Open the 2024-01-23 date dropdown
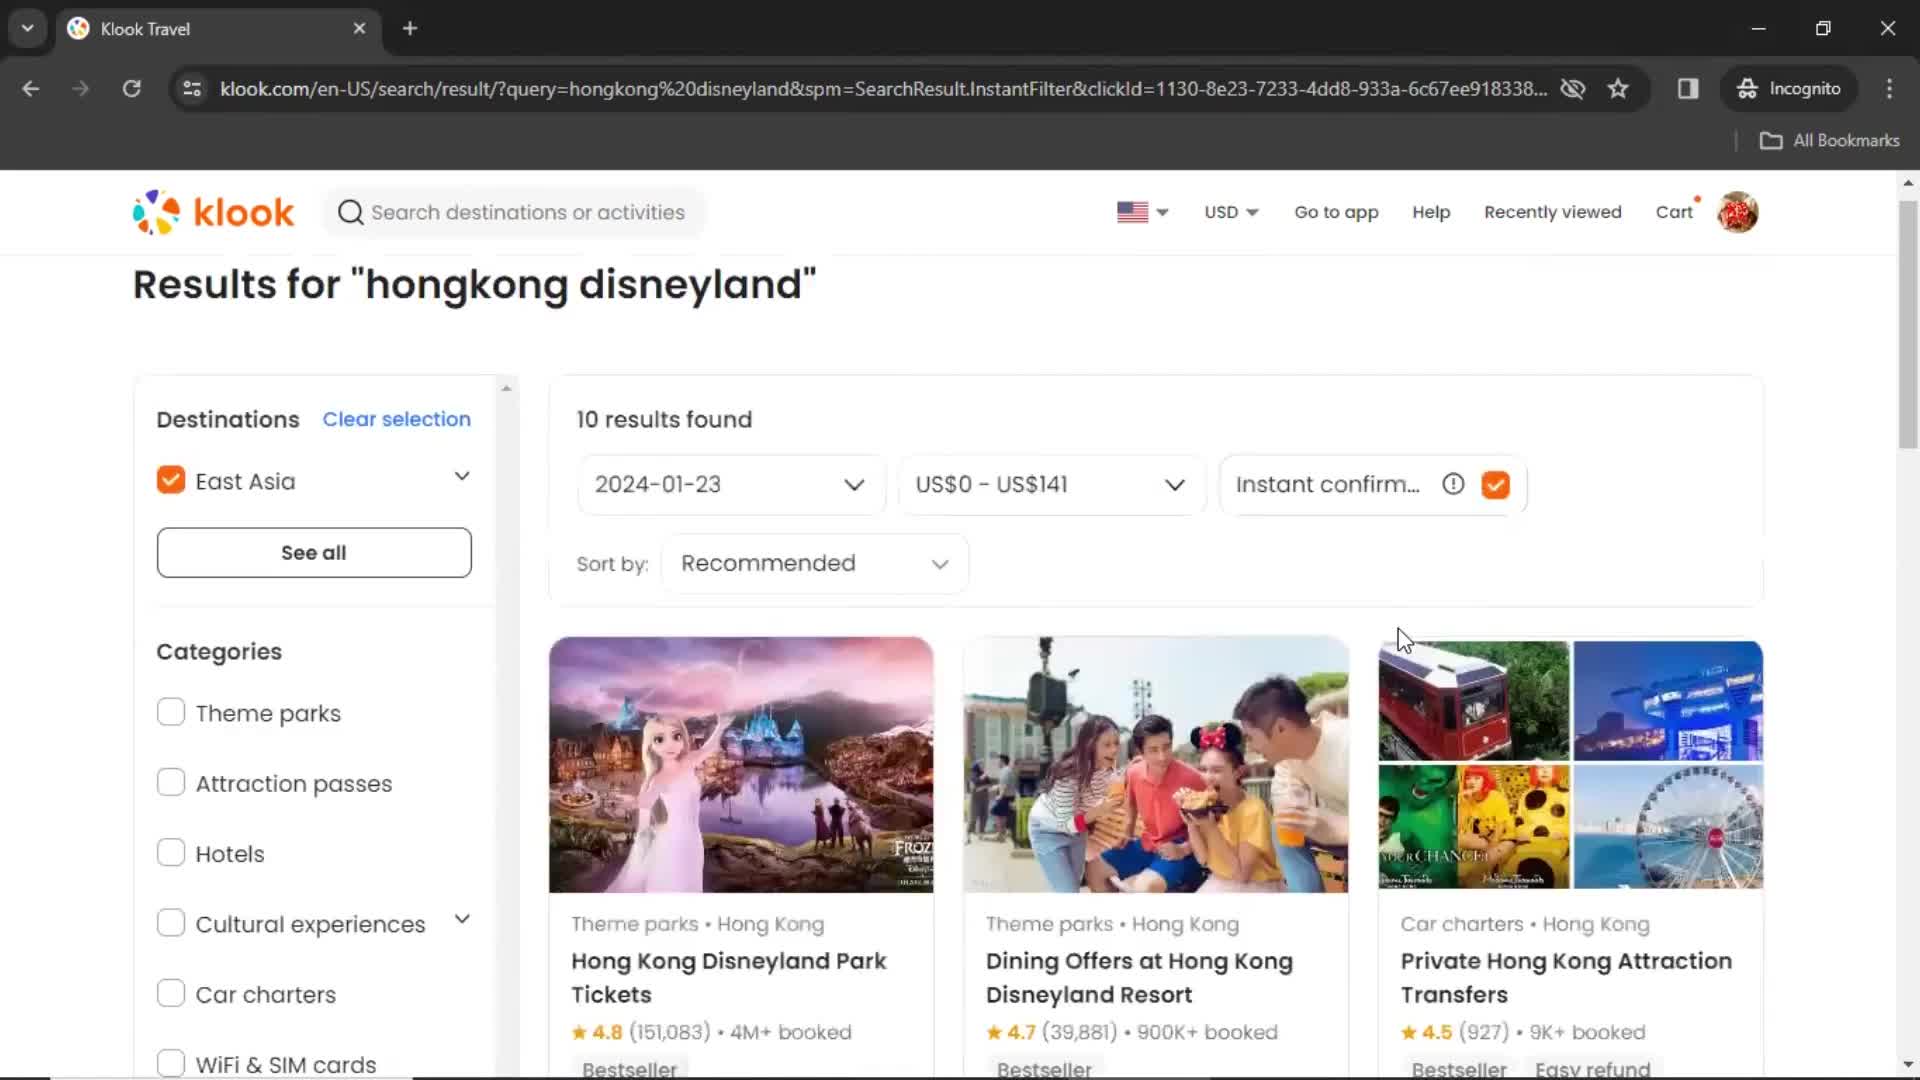The image size is (1920, 1080). coord(731,484)
